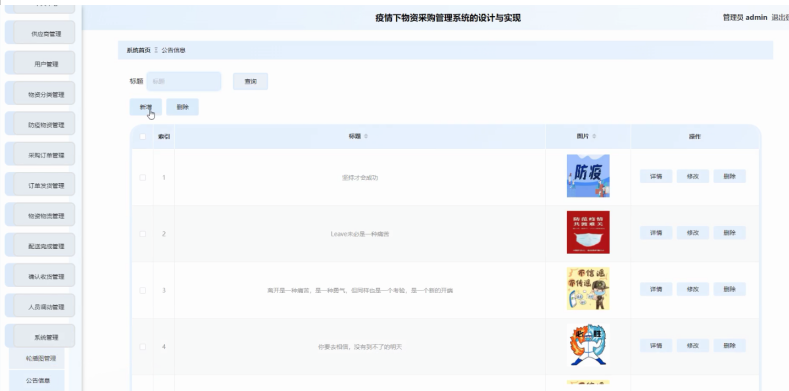Open 详情 for row index 3

tap(656, 289)
